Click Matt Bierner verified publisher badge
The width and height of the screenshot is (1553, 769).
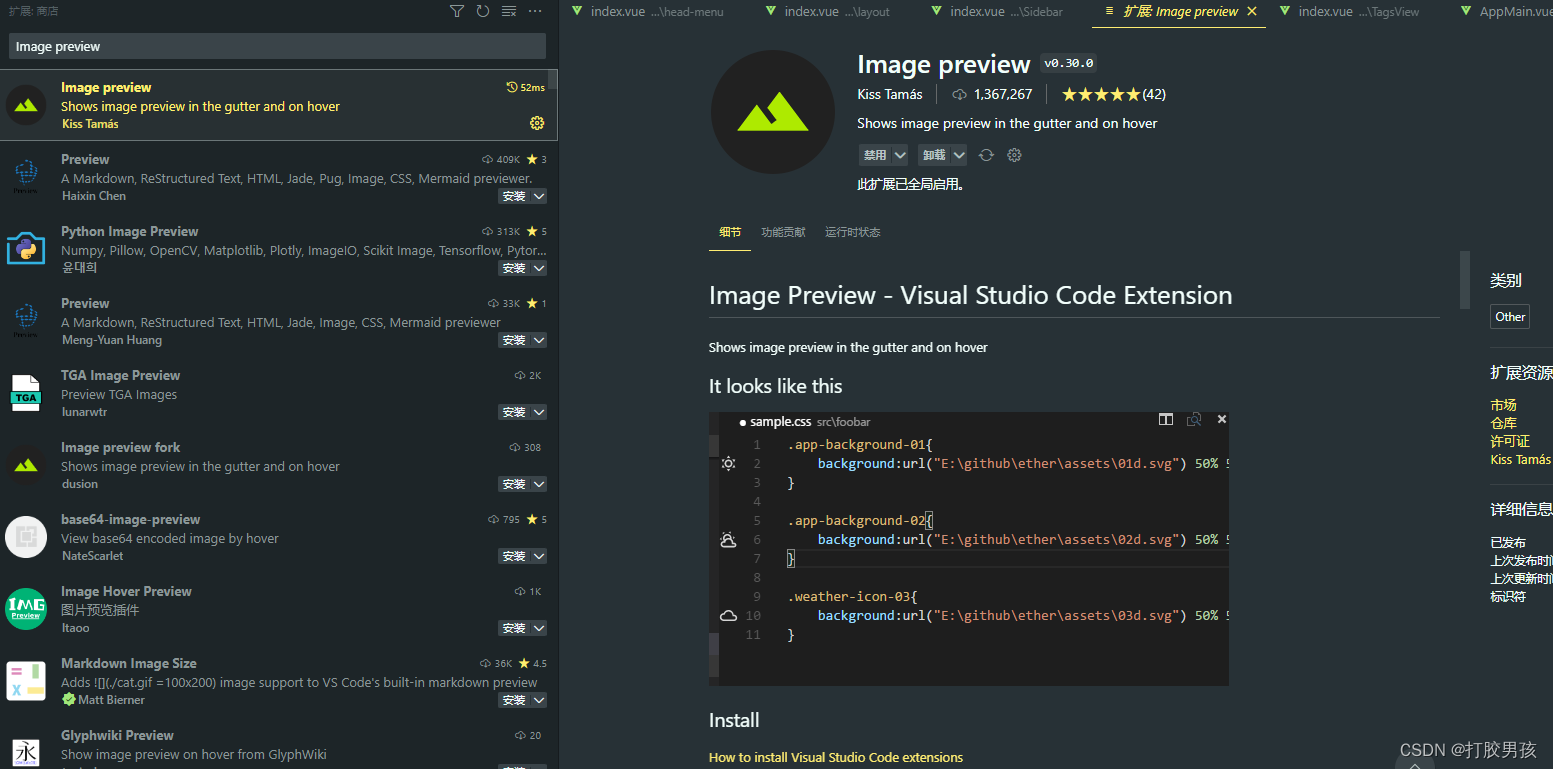(x=68, y=700)
